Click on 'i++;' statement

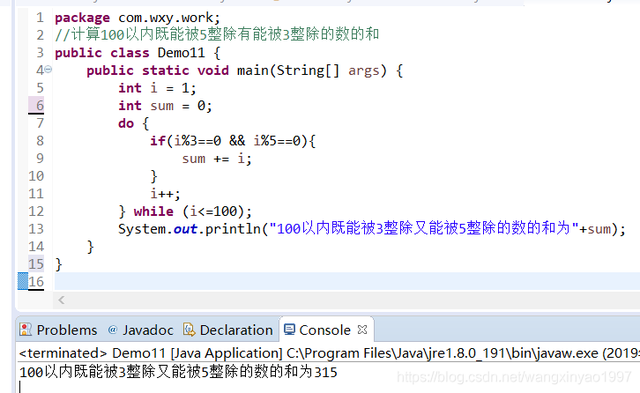165,194
